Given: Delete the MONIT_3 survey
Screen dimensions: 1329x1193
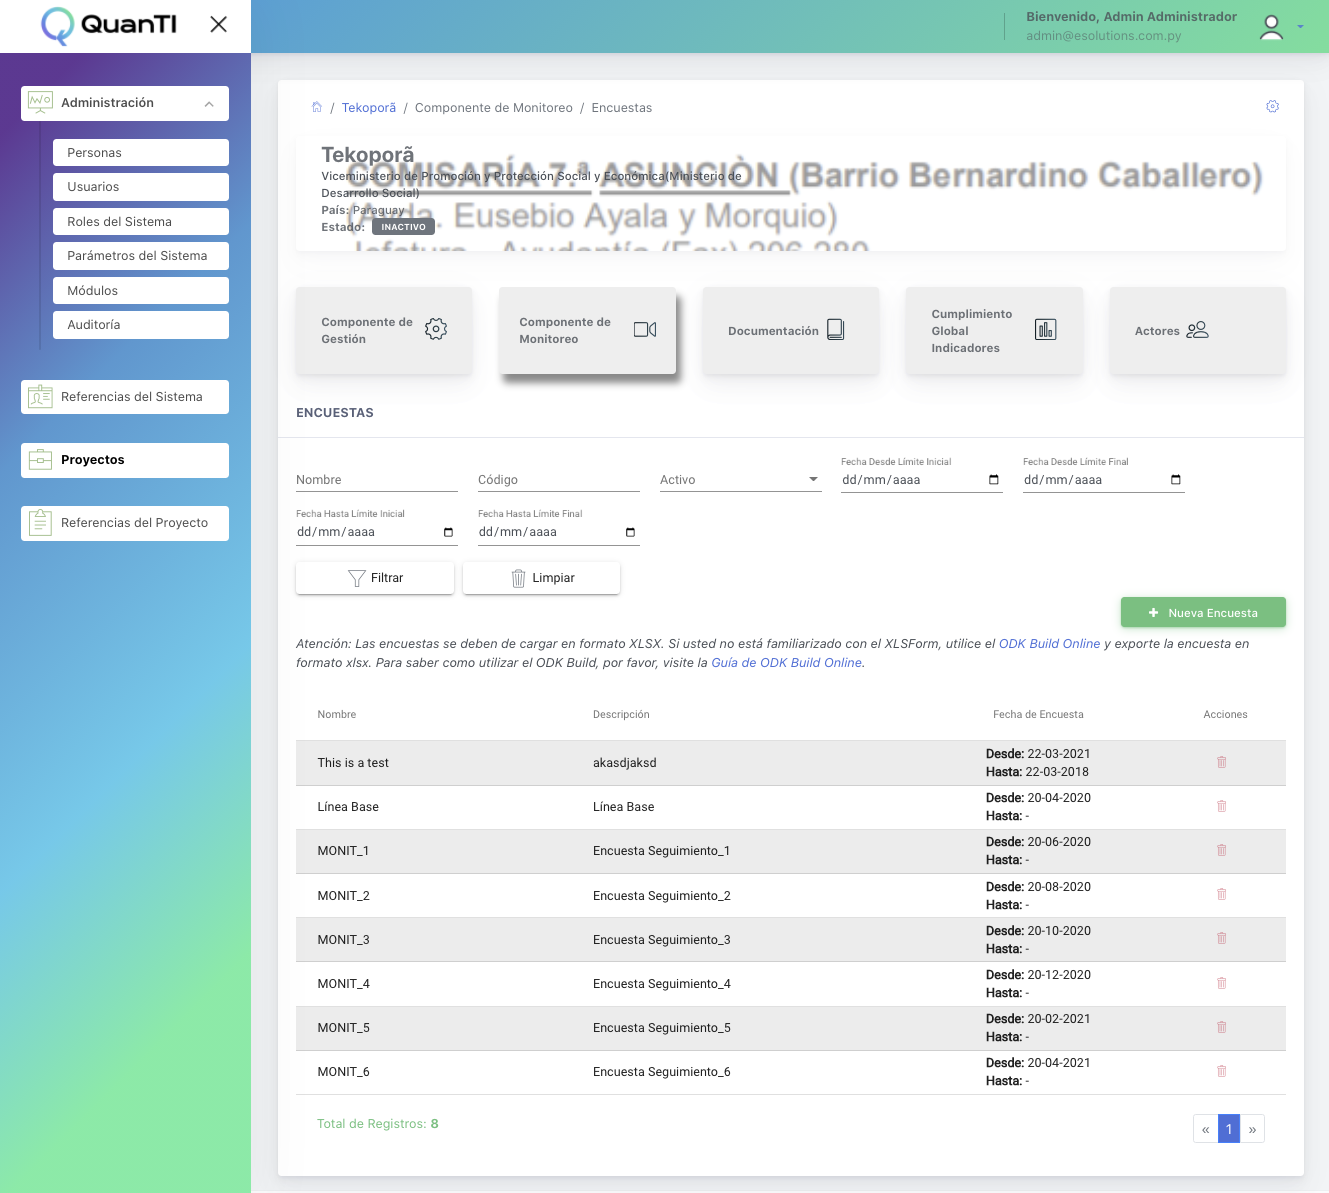Looking at the screenshot, I should tap(1221, 938).
